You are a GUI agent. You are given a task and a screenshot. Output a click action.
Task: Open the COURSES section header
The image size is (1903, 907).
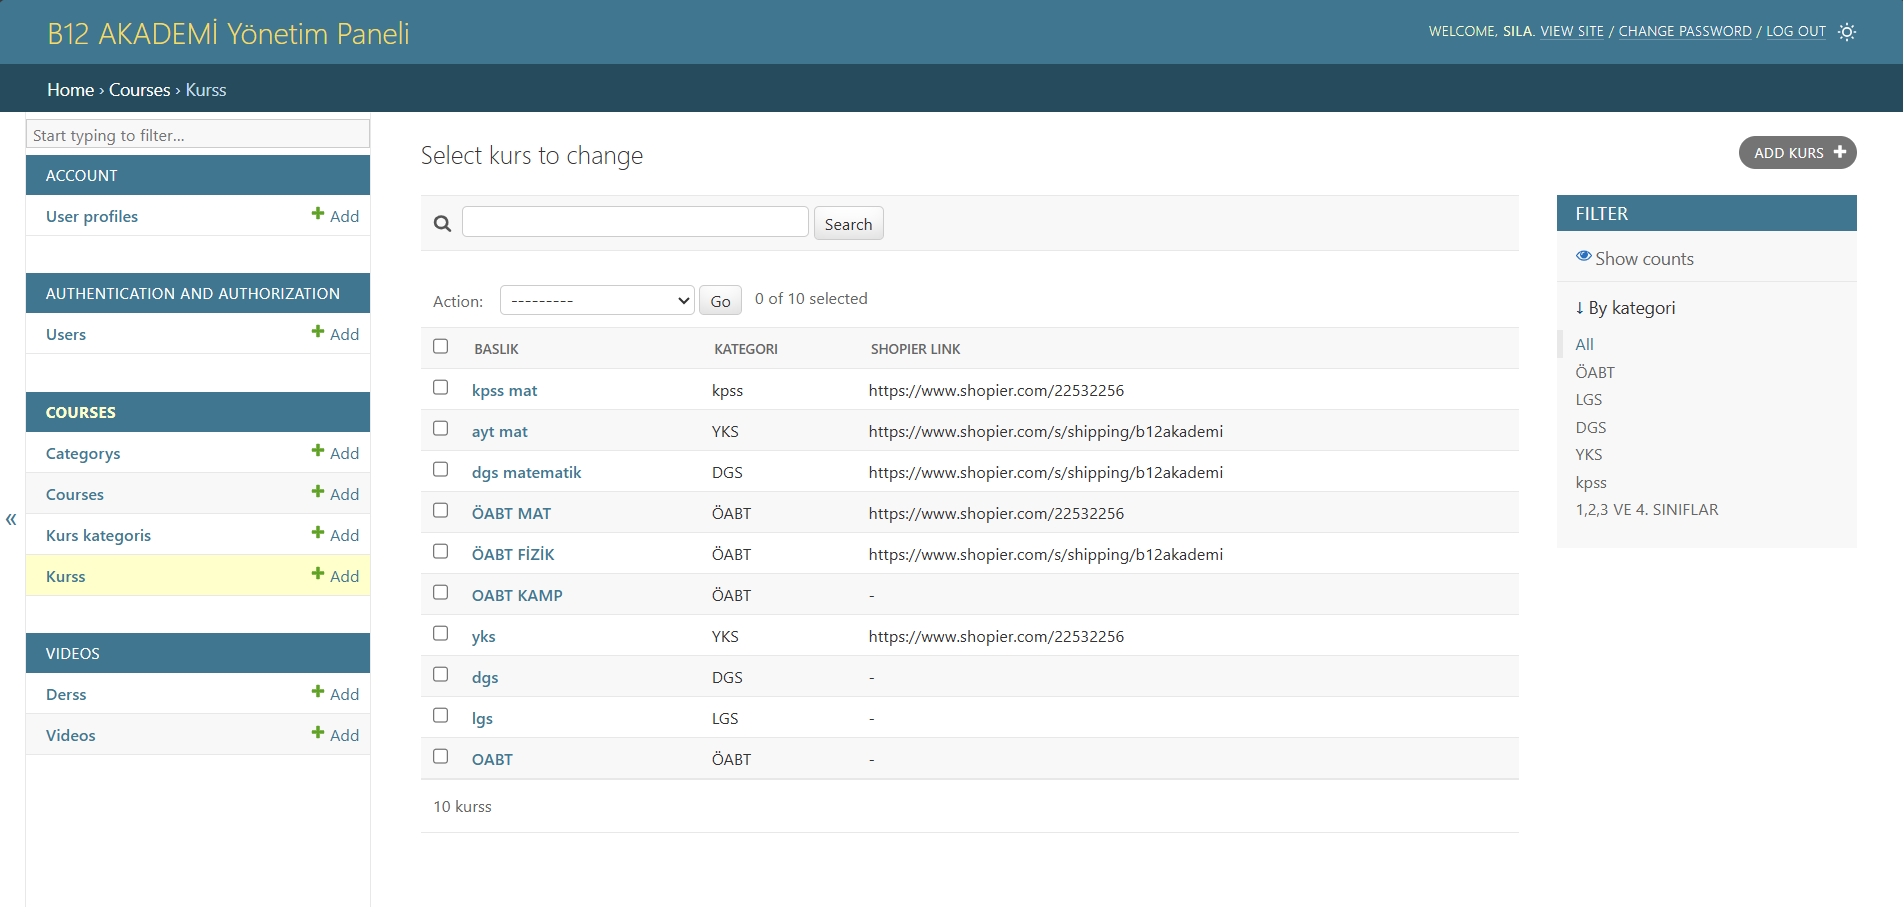click(x=81, y=413)
